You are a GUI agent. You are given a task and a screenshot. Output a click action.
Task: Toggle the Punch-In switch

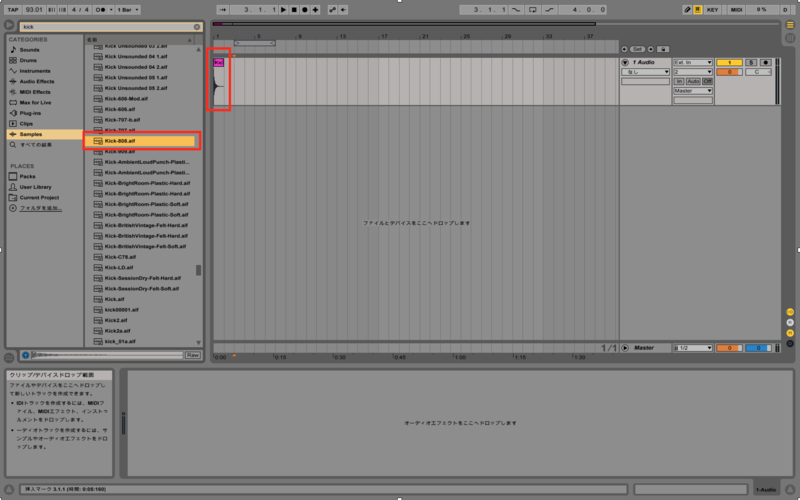(516, 10)
